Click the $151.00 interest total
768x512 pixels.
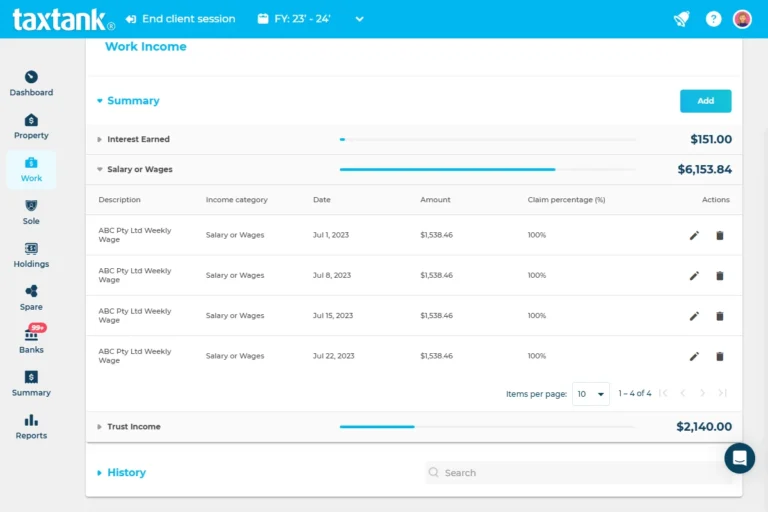pos(711,140)
